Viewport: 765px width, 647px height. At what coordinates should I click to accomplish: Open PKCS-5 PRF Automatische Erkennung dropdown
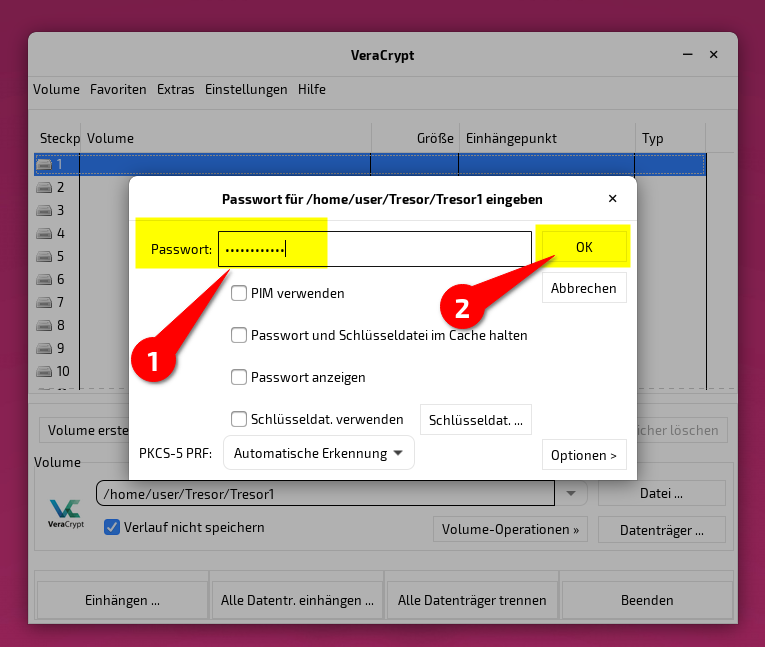click(319, 453)
